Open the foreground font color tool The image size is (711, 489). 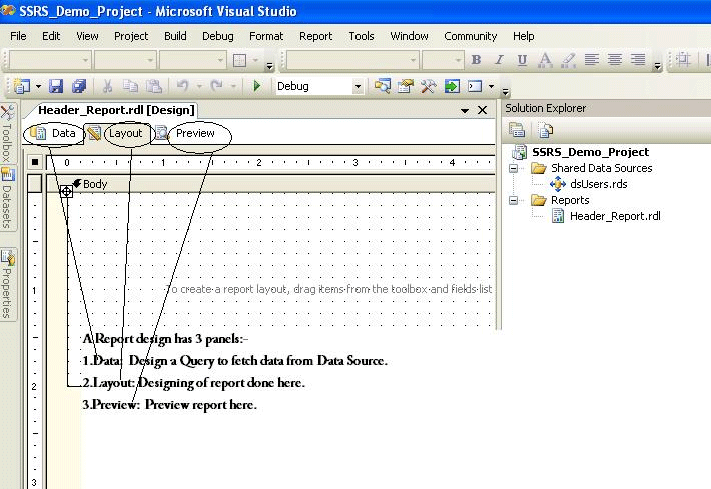pyautogui.click(x=545, y=59)
